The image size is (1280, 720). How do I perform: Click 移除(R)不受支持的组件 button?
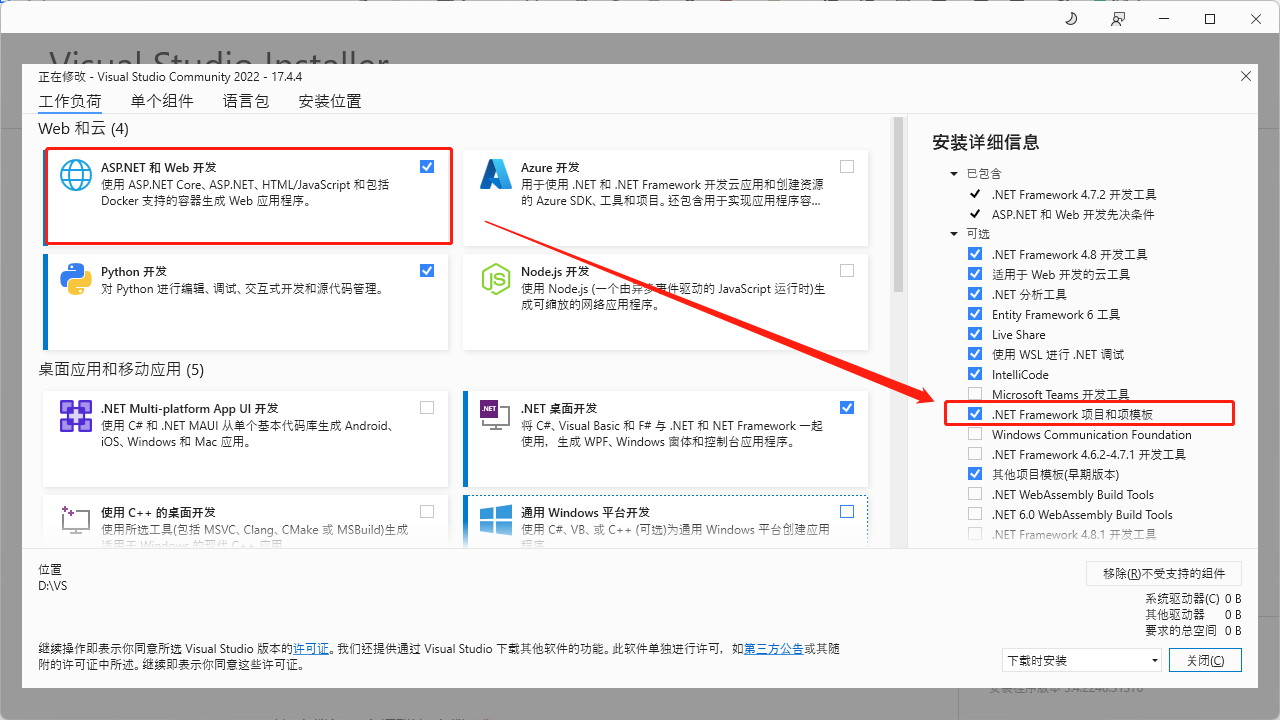coord(1164,573)
